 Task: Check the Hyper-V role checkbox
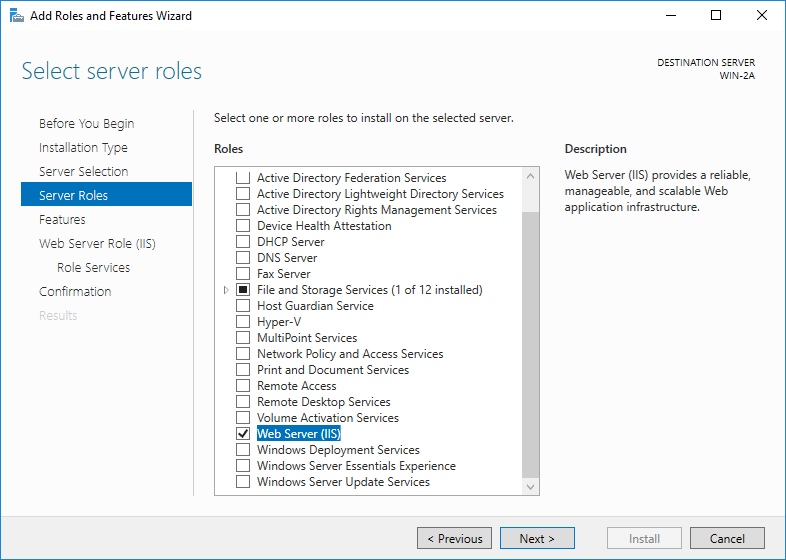[x=242, y=322]
